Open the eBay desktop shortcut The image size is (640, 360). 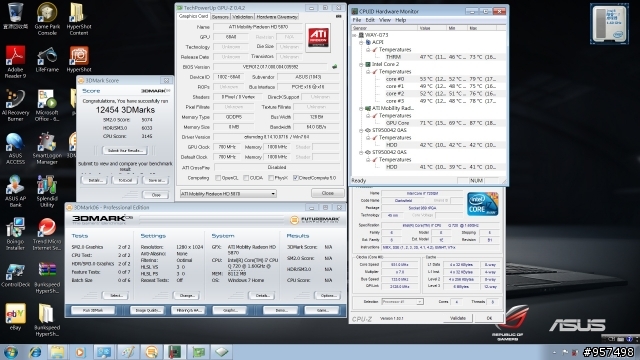tap(15, 317)
